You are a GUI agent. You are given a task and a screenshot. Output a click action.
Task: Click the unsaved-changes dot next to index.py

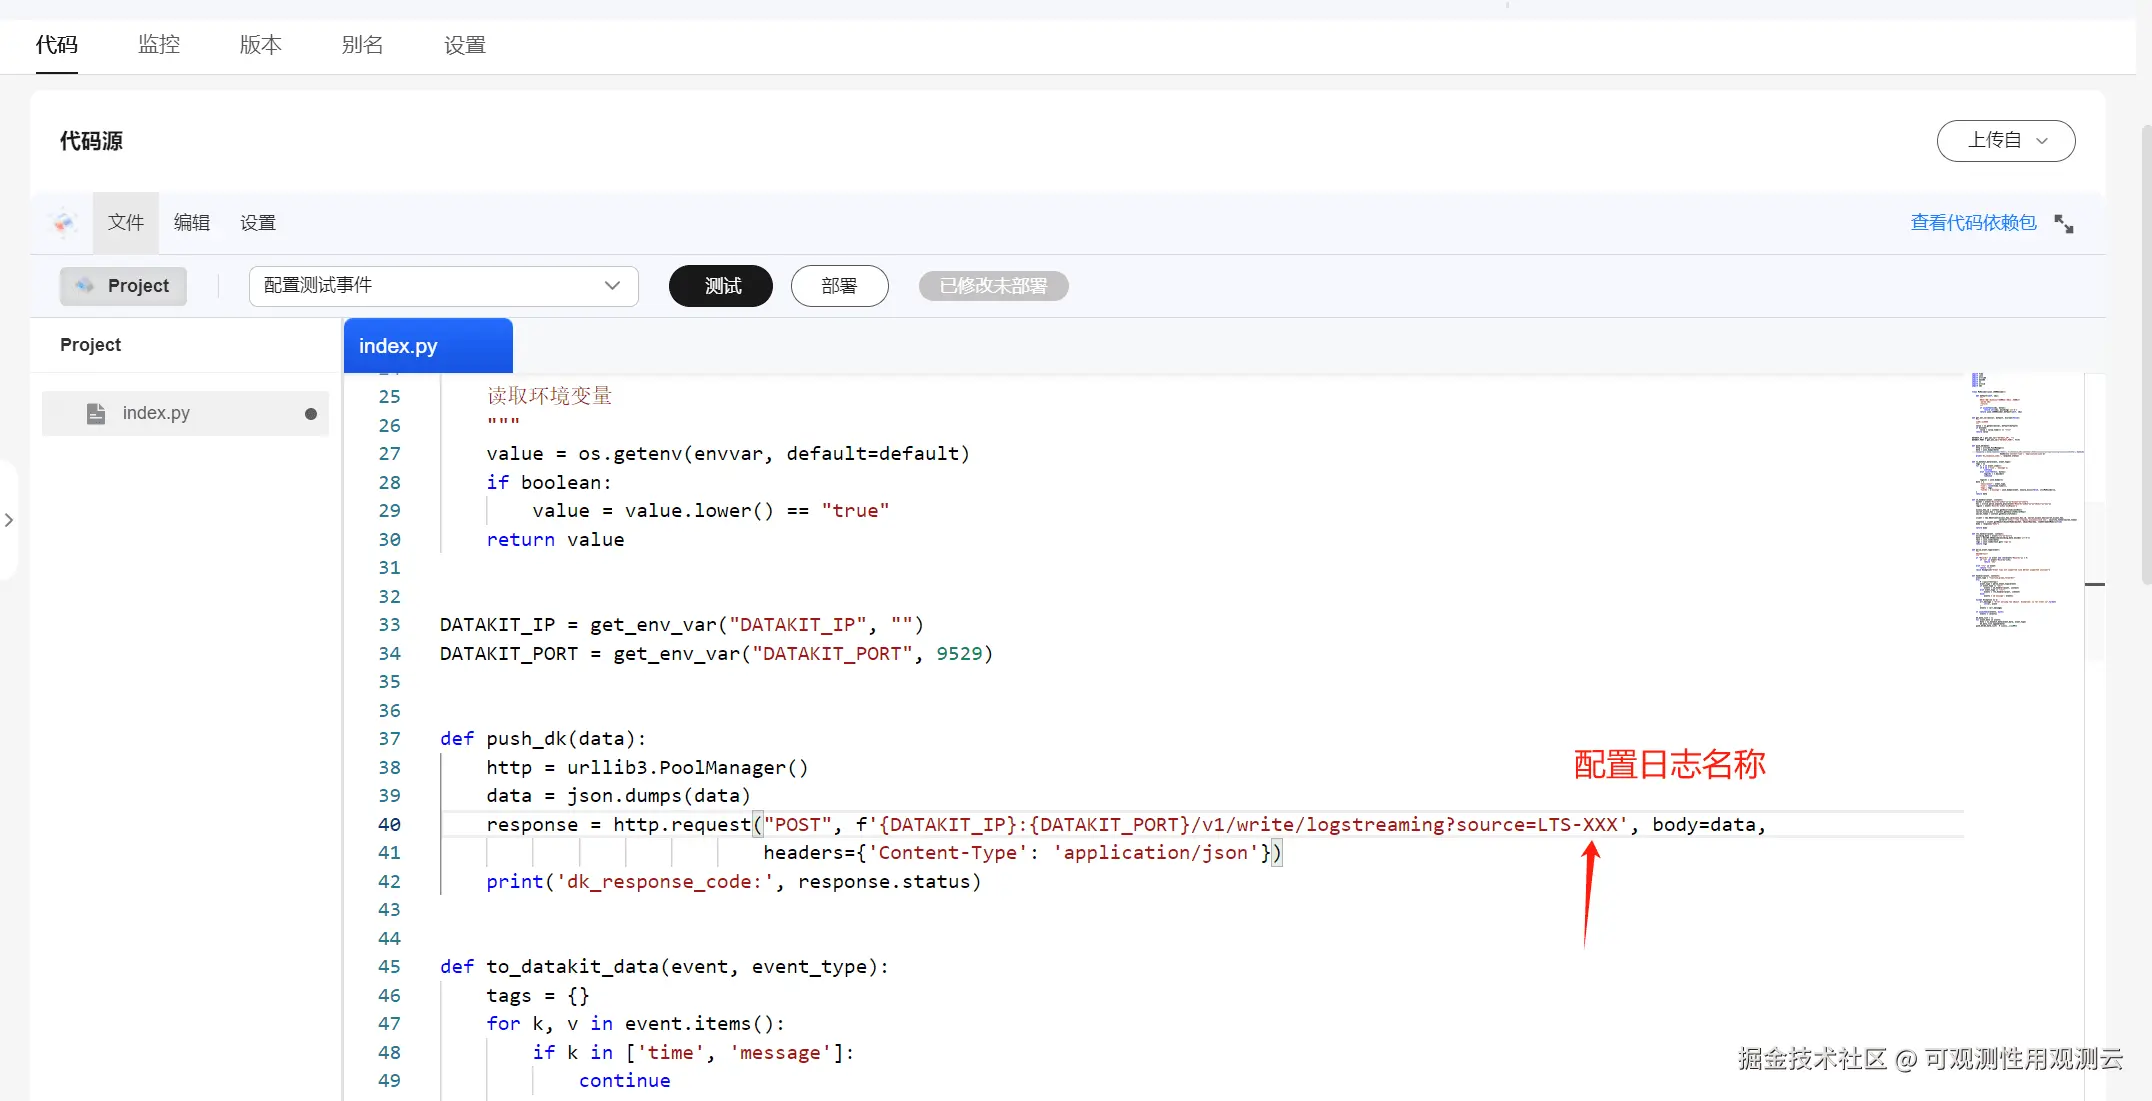(x=311, y=414)
